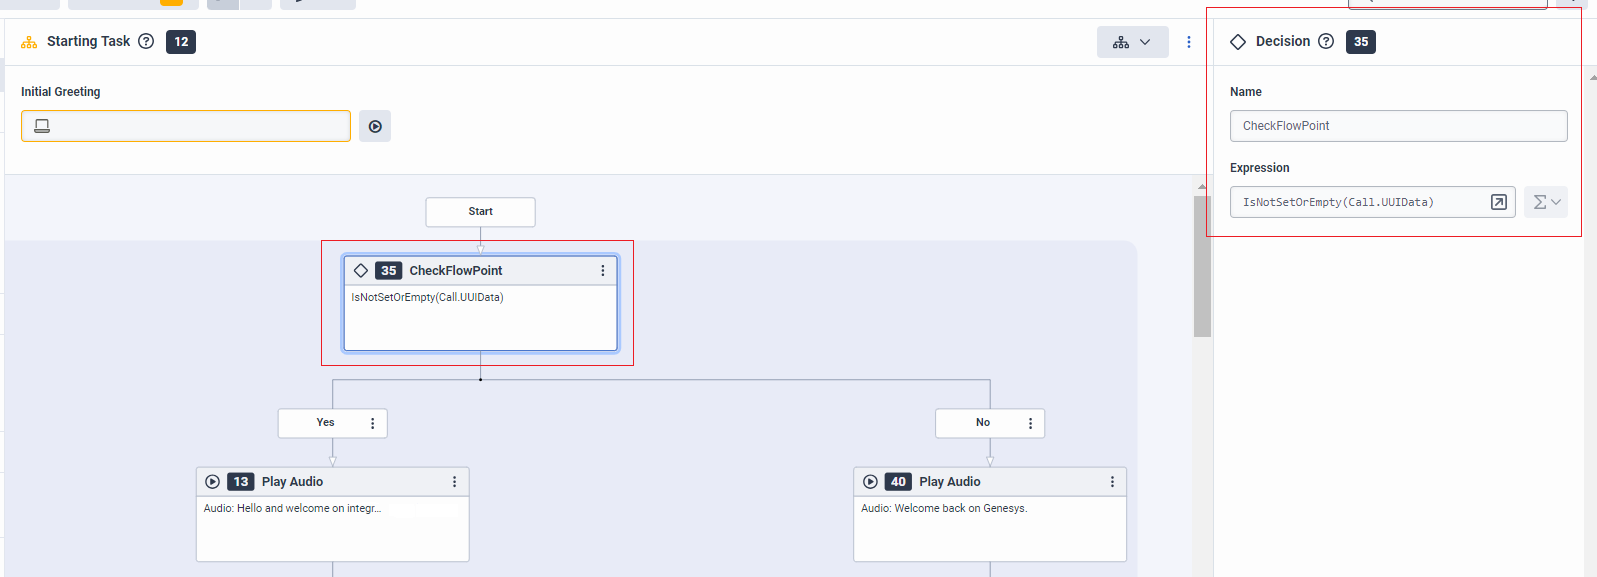Click the canvas scrollbar up arrow
The width and height of the screenshot is (1597, 577).
tap(1202, 187)
